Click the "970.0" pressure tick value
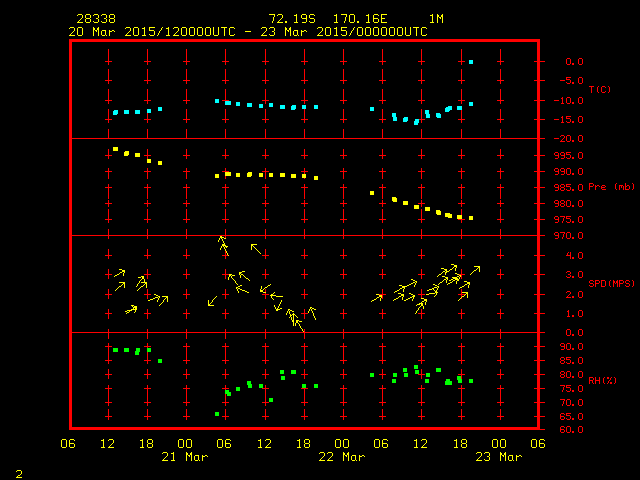Viewport: 640px width, 480px height. pos(569,236)
